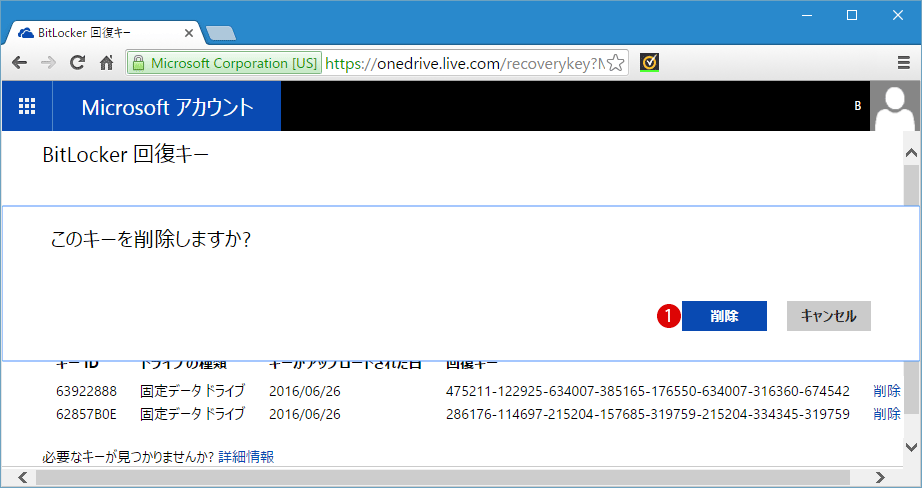Select recovery key starting 286176-114697

point(647,414)
